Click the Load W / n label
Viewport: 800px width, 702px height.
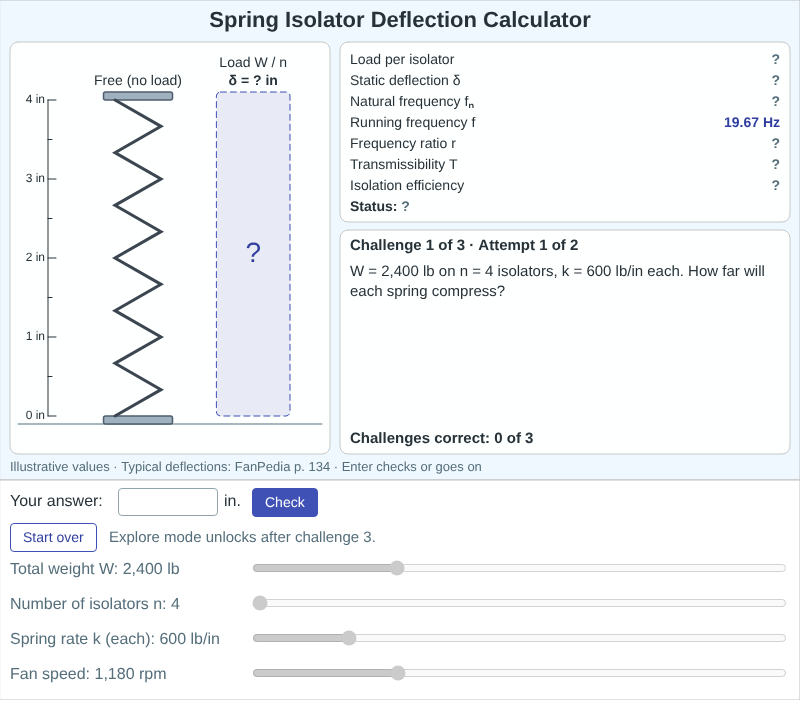[253, 62]
